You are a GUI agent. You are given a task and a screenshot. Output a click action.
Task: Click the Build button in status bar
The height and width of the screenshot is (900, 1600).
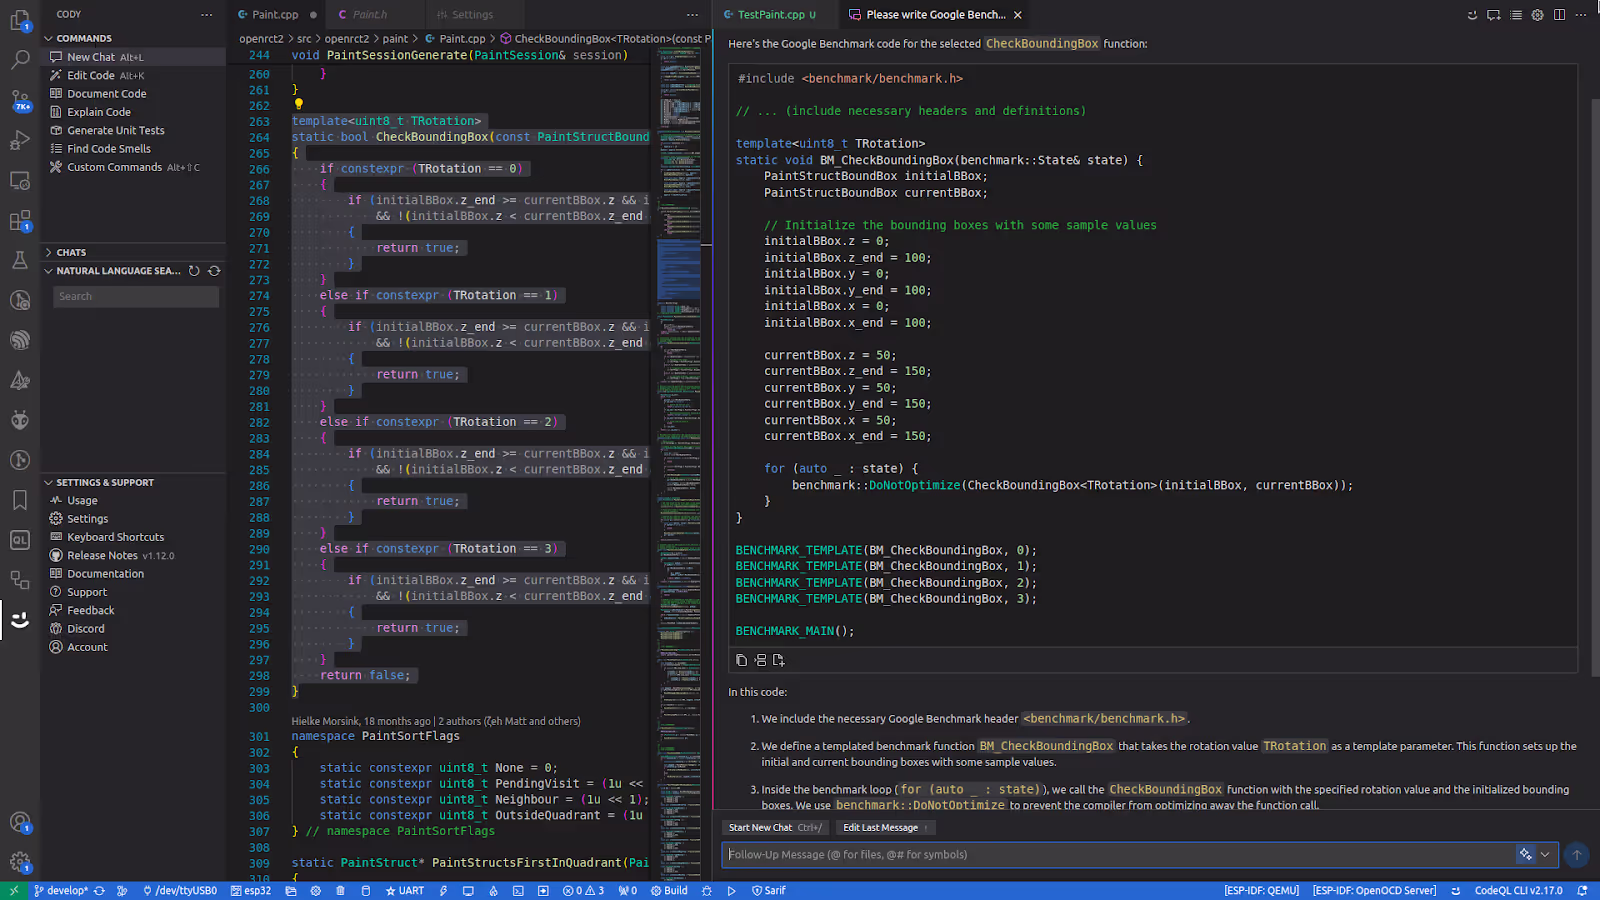click(x=669, y=890)
